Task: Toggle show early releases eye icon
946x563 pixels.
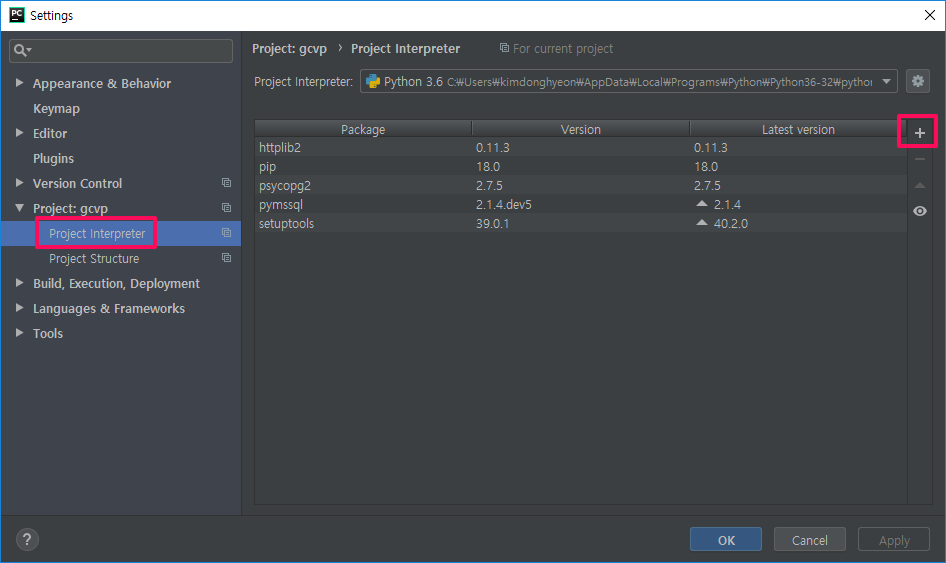Action: click(919, 211)
